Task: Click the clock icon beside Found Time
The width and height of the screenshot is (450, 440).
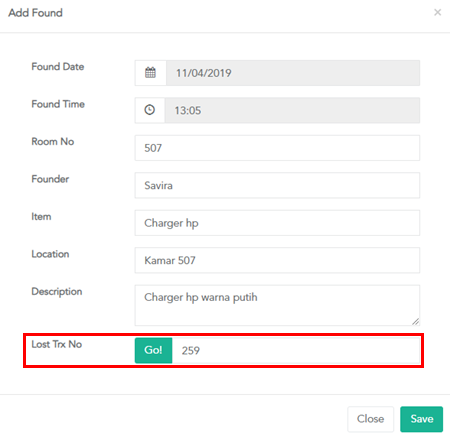Action: click(150, 110)
